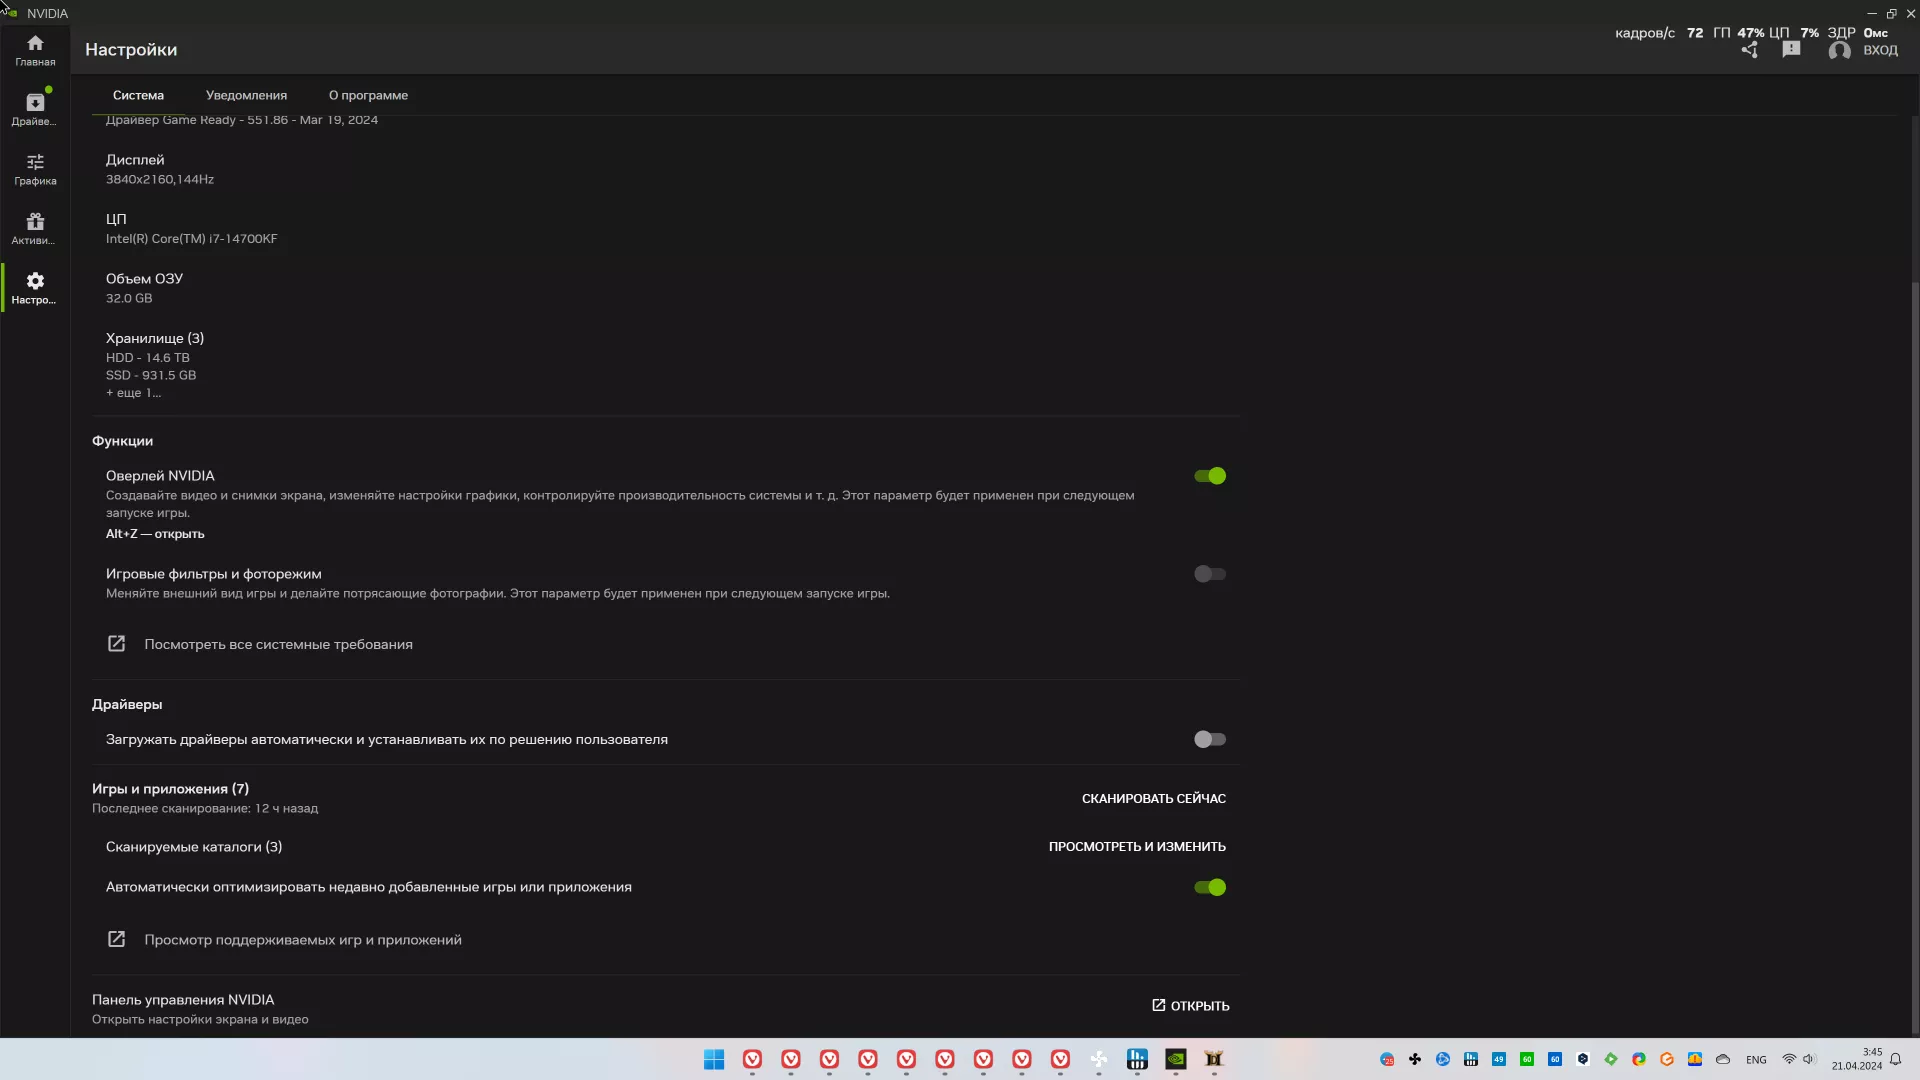
Task: Open the Diablo game icon on the taskbar
Action: click(1214, 1059)
